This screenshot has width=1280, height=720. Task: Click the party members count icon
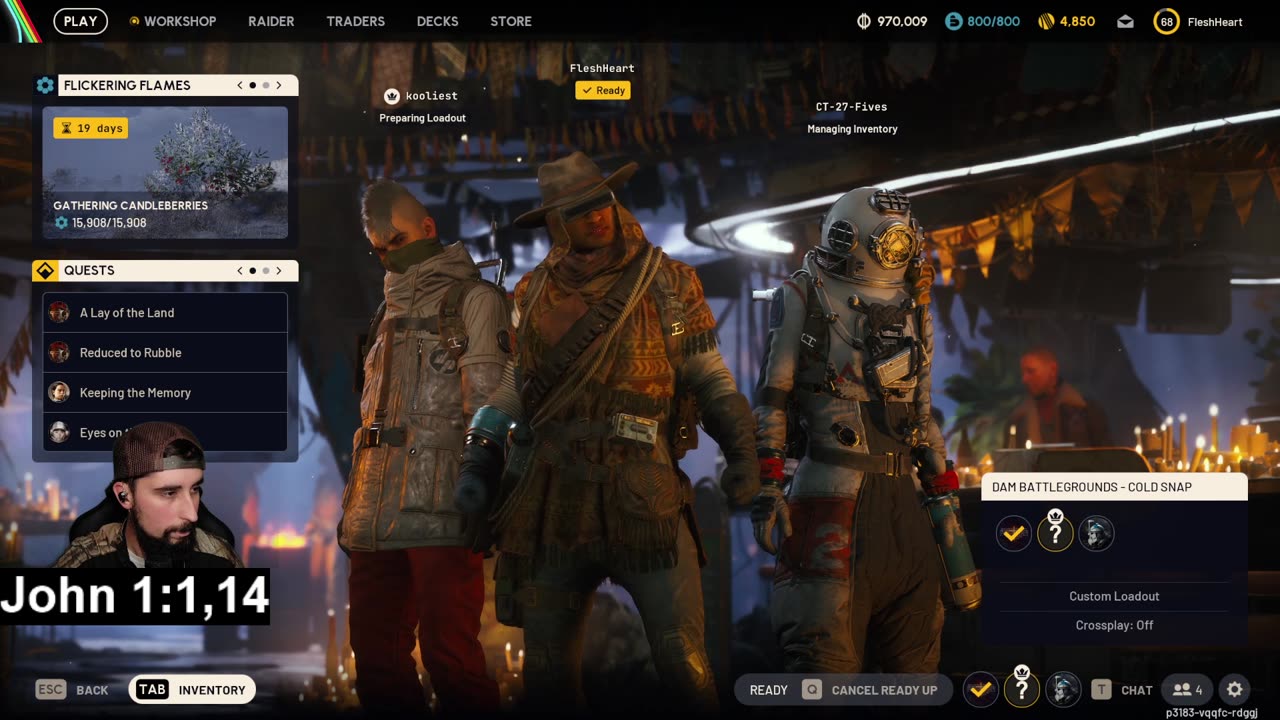click(1187, 689)
